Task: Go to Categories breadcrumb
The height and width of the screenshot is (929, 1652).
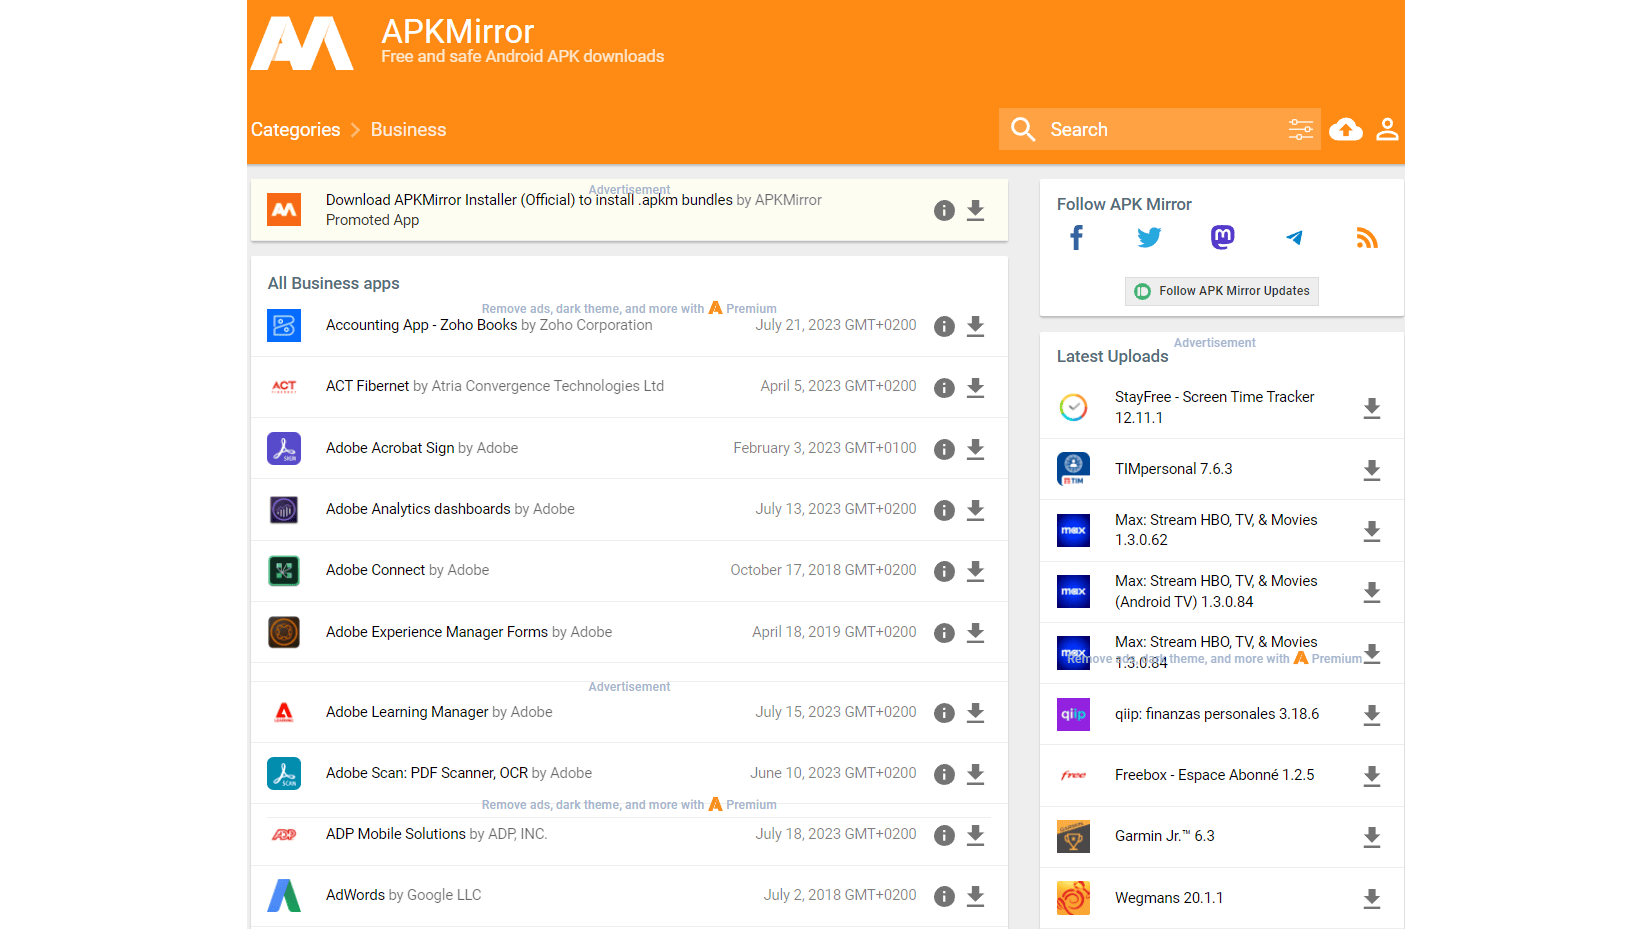Action: [295, 129]
